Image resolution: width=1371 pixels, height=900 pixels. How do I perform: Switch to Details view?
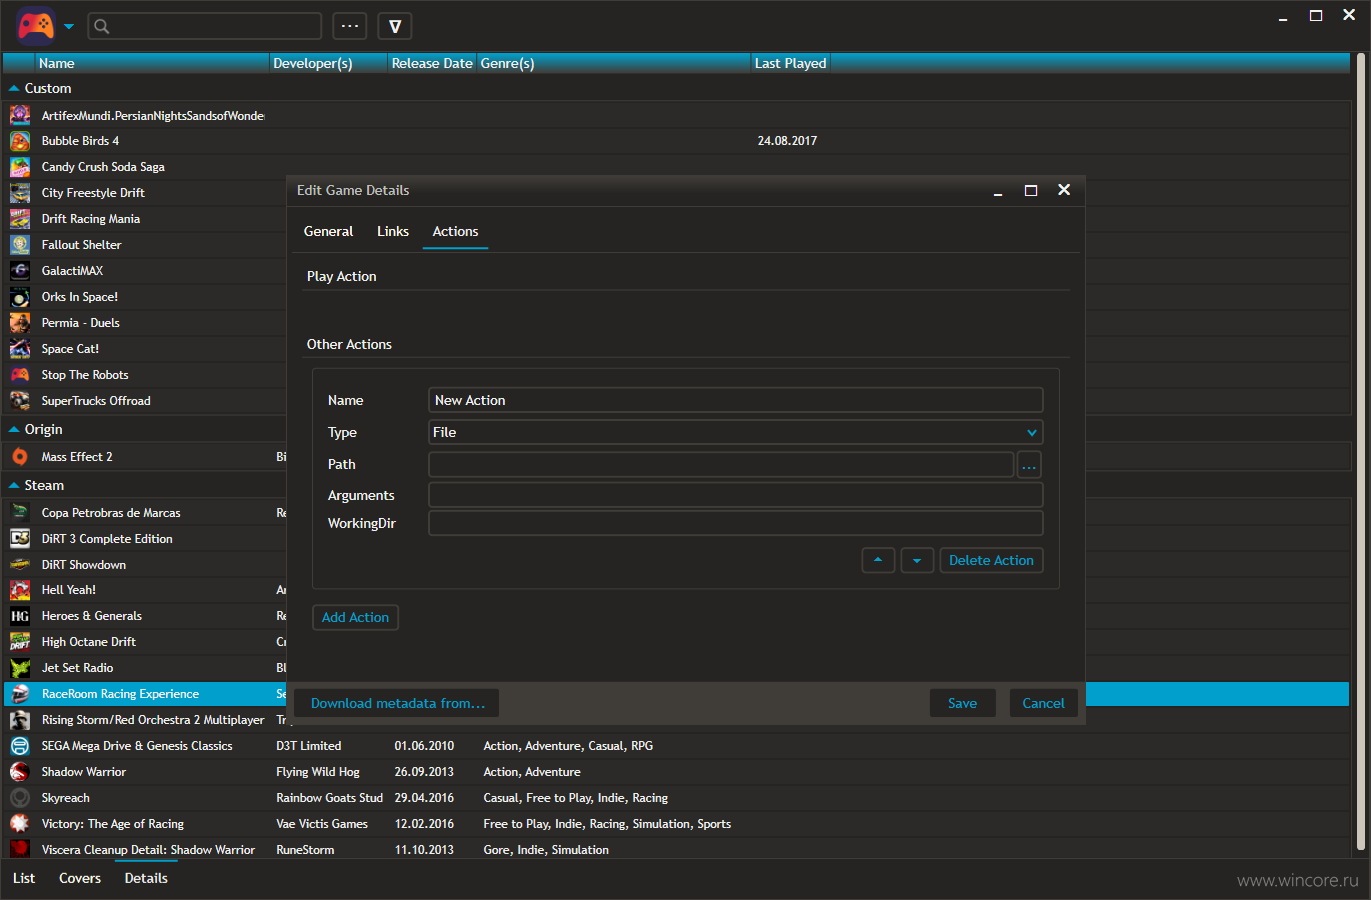[146, 878]
